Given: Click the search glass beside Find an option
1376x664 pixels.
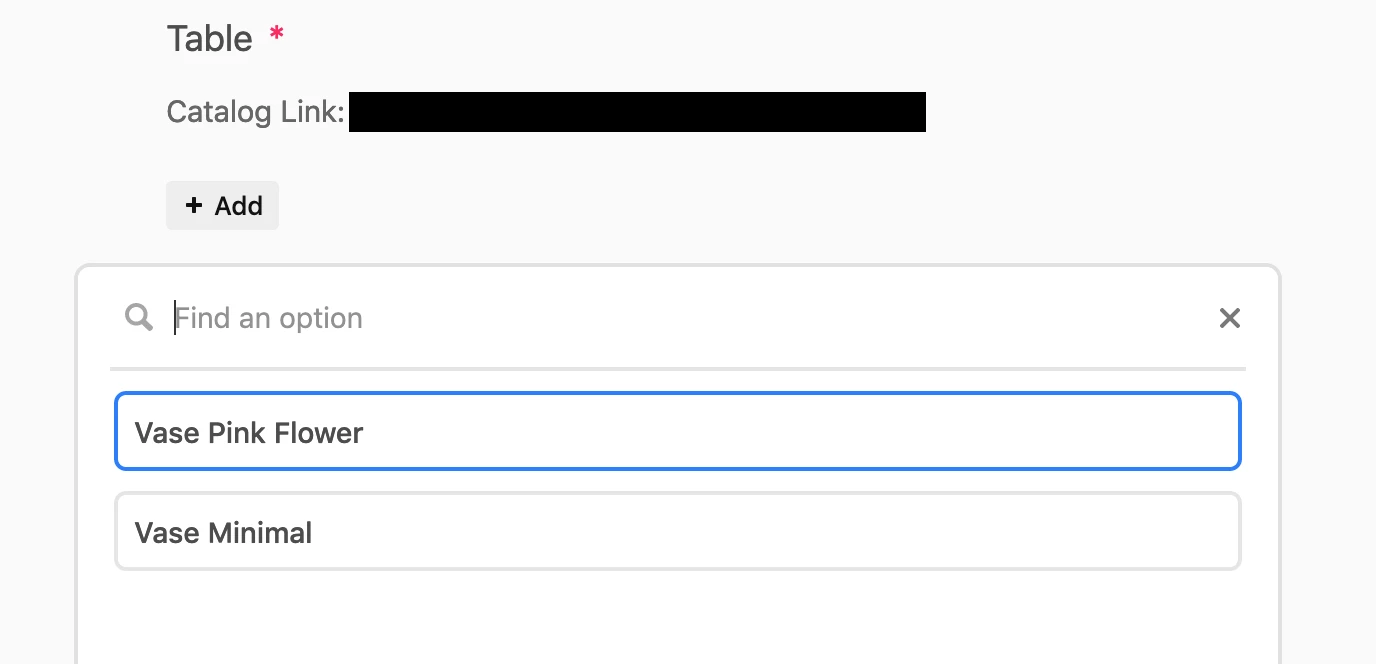Looking at the screenshot, I should click(139, 318).
